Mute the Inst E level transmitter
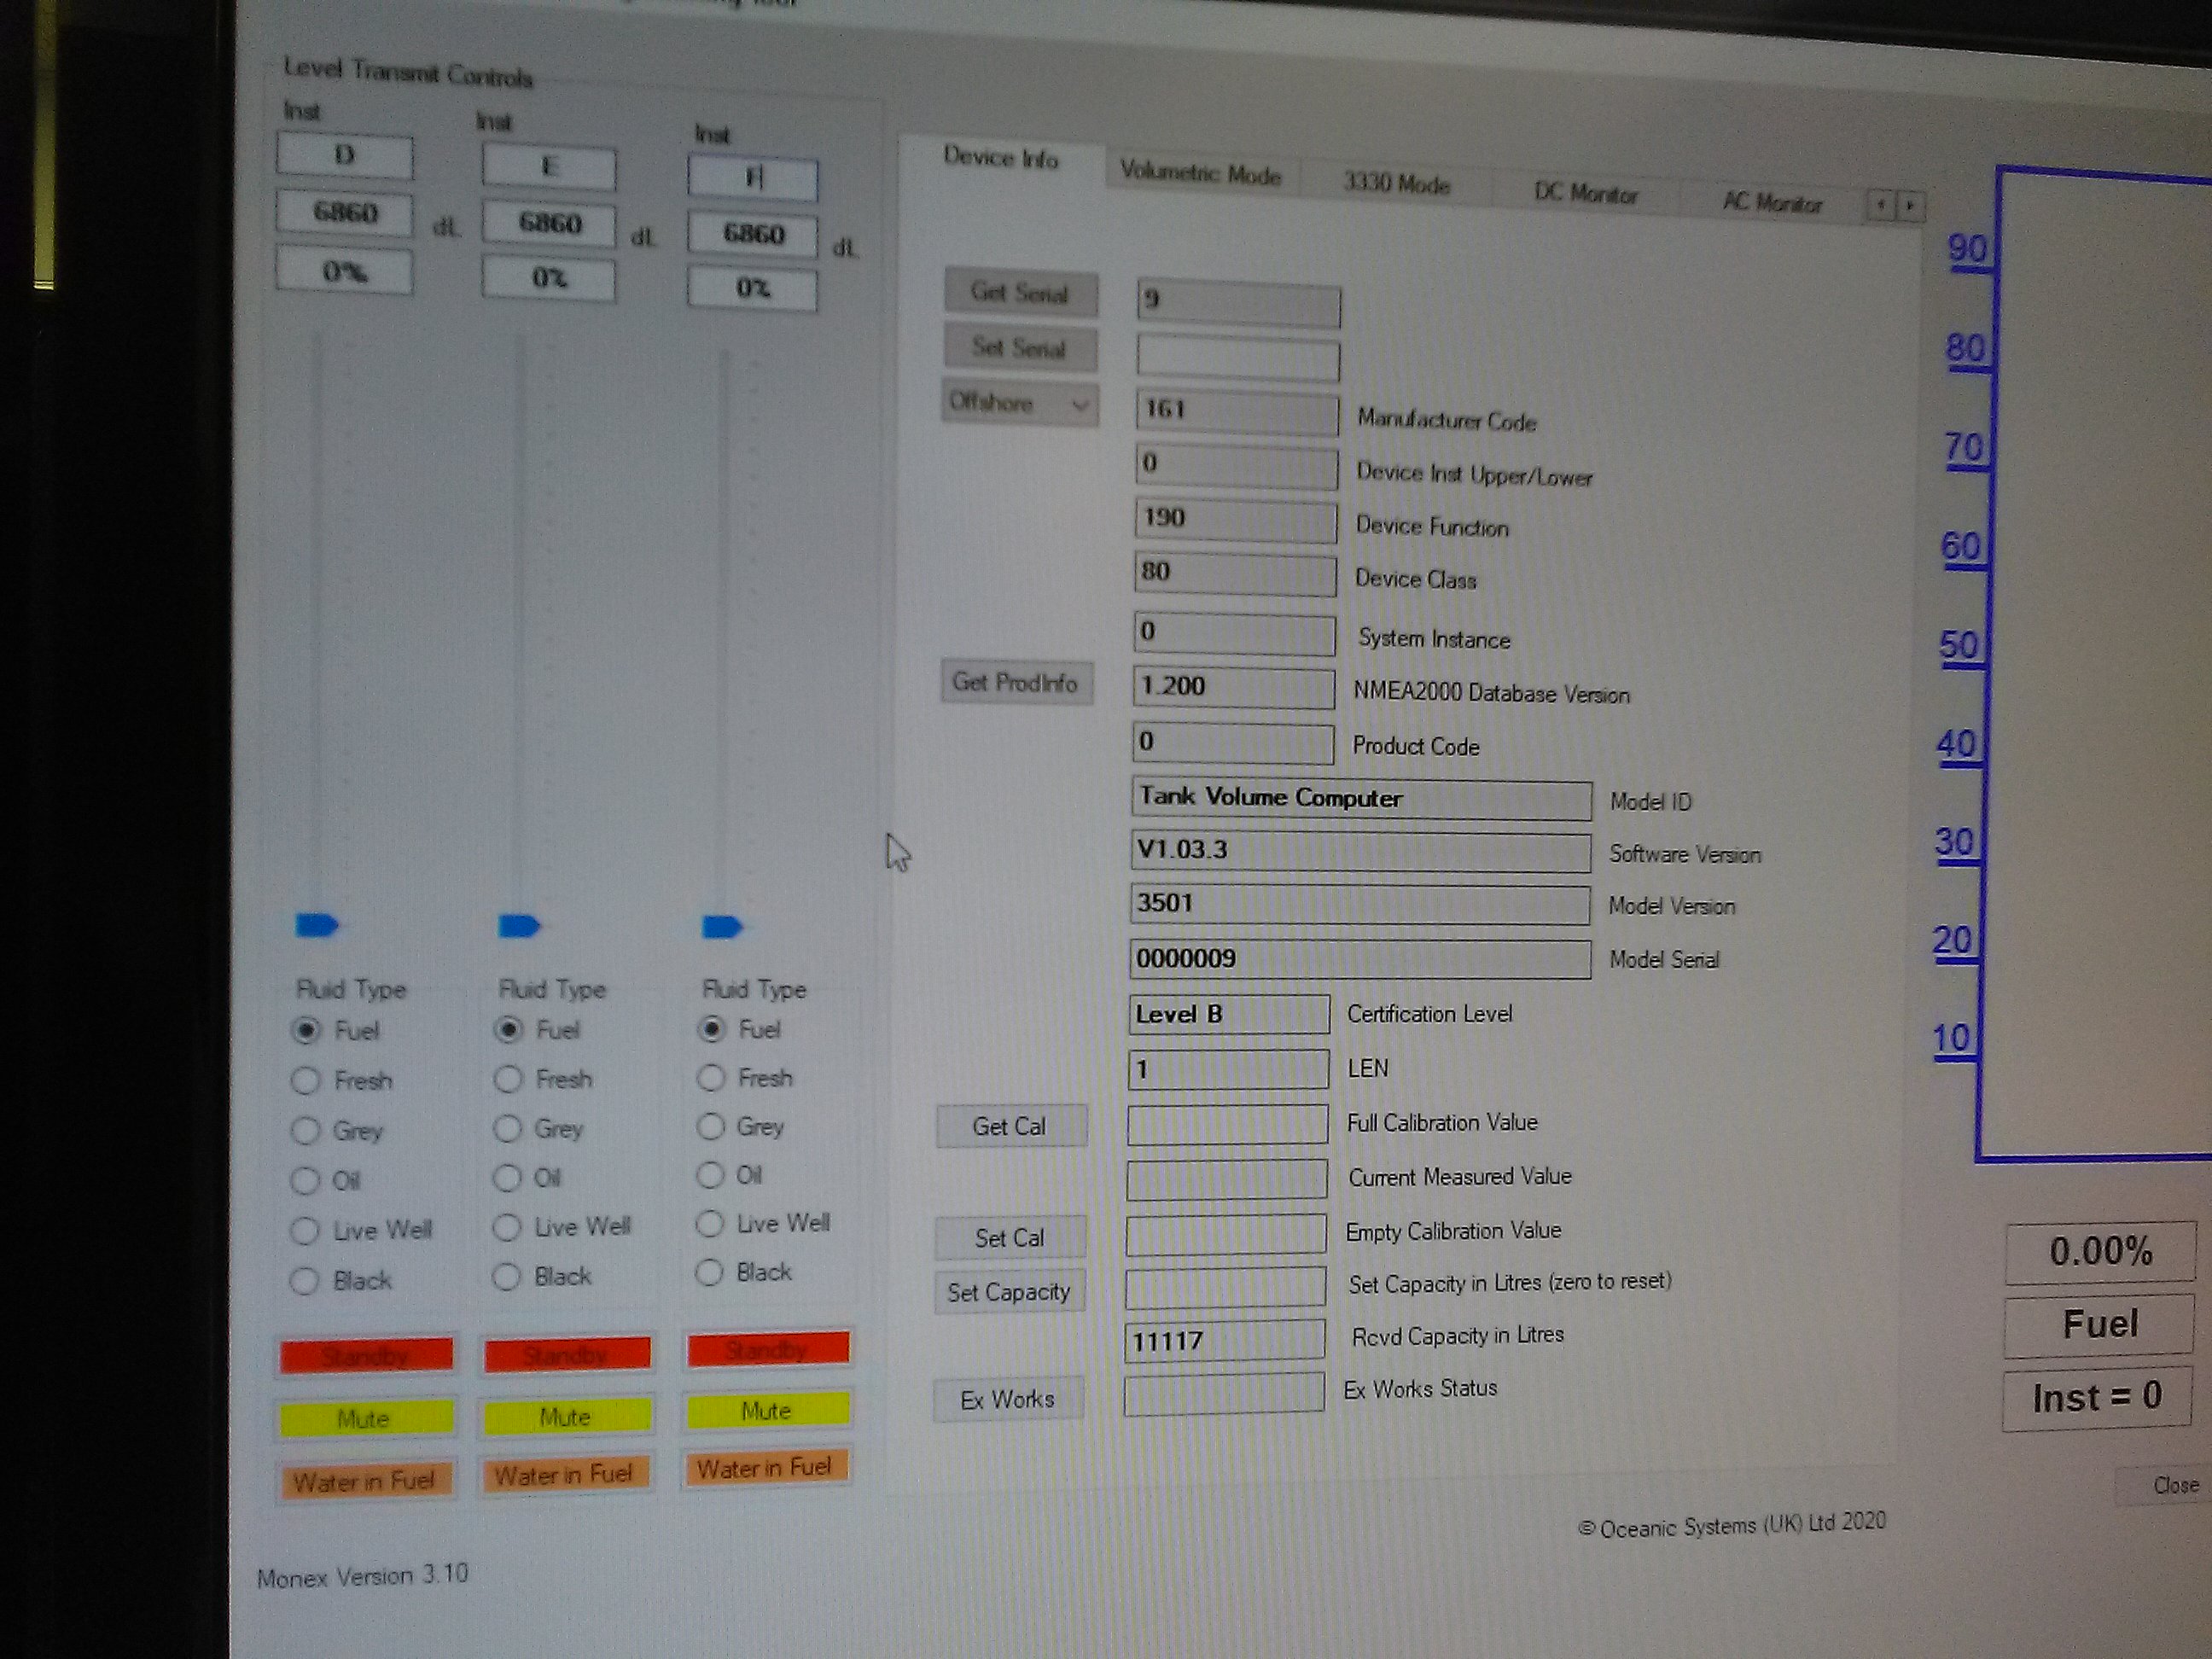Viewport: 2212px width, 1659px height. [567, 1415]
